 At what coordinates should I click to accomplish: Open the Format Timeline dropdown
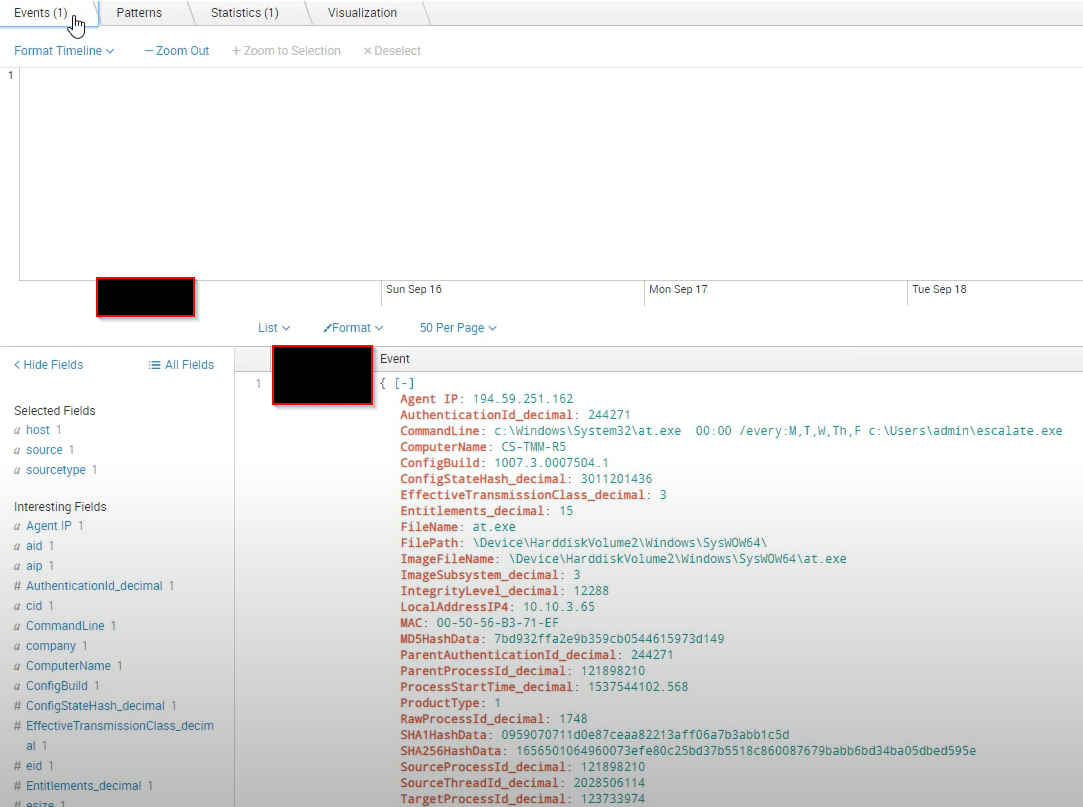click(x=64, y=50)
